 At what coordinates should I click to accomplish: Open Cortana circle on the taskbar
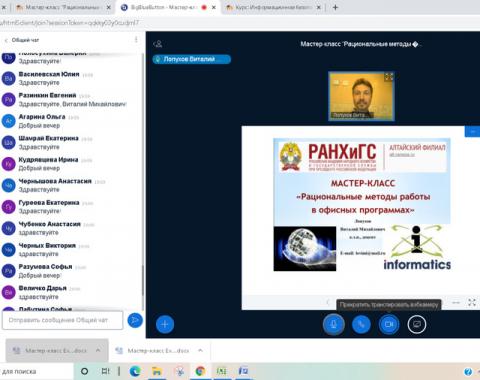pyautogui.click(x=84, y=371)
